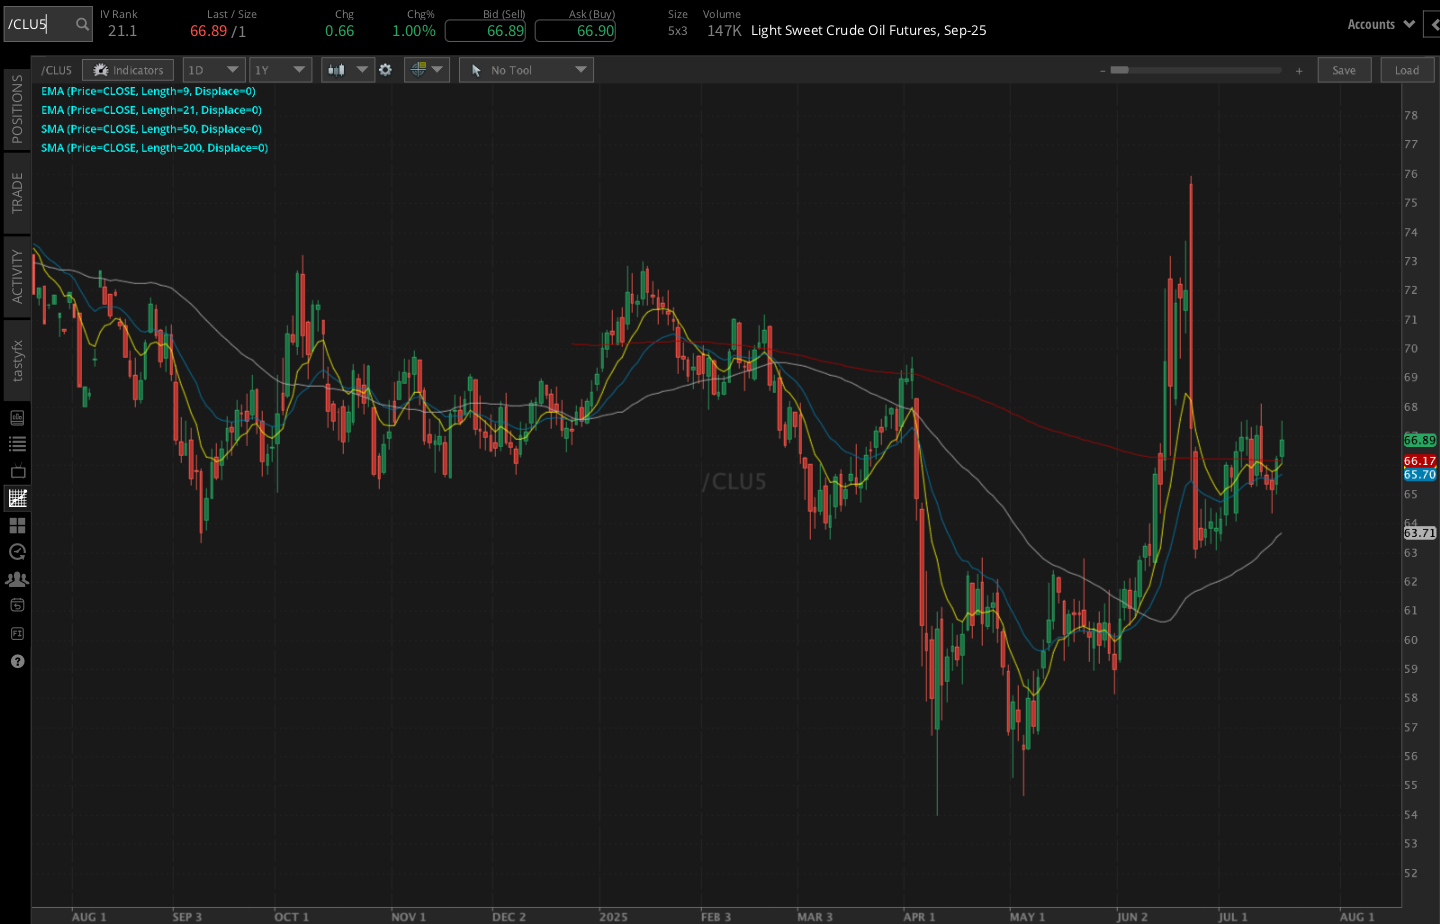Click the chart comparison globe icon
This screenshot has height=924, width=1440.
420,69
